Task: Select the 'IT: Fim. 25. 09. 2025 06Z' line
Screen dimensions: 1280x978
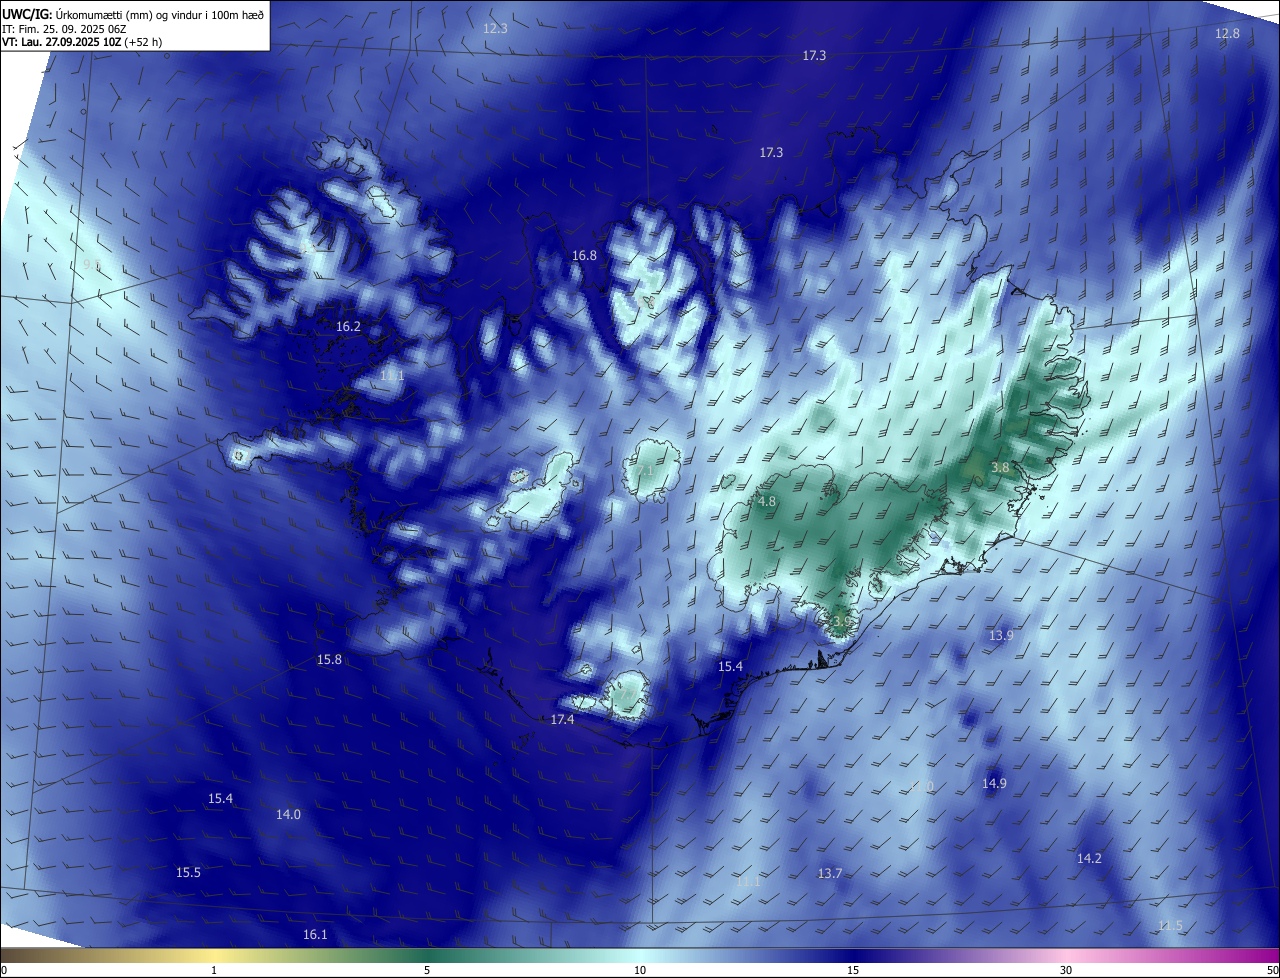Action: click(x=62, y=28)
